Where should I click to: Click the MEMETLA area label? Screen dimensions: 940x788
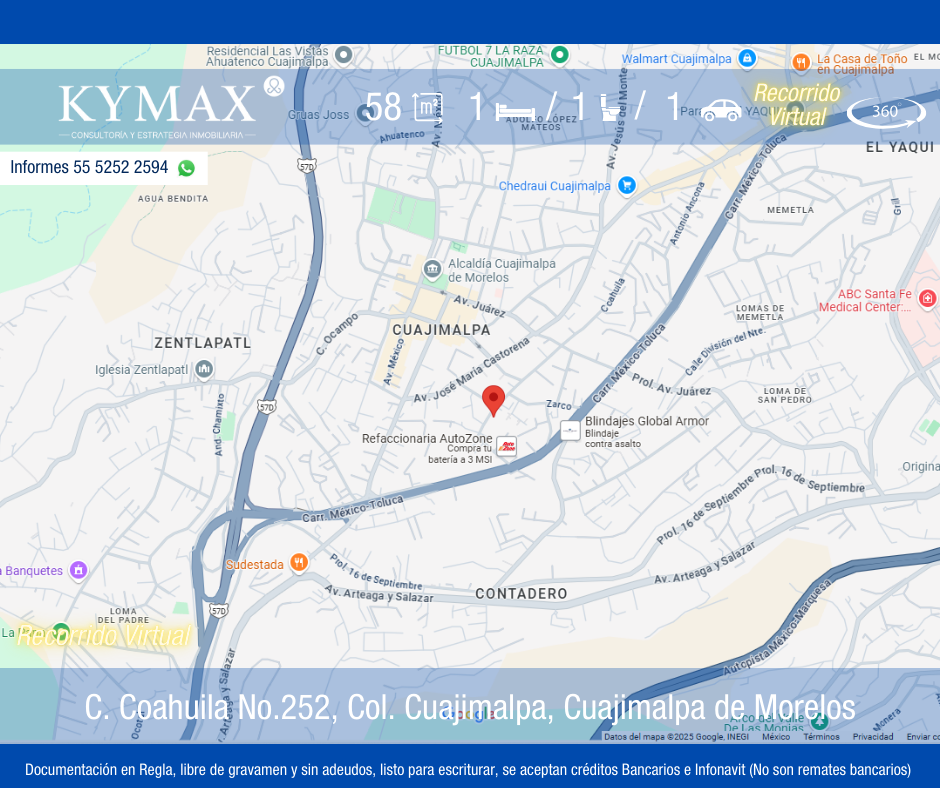tap(791, 210)
